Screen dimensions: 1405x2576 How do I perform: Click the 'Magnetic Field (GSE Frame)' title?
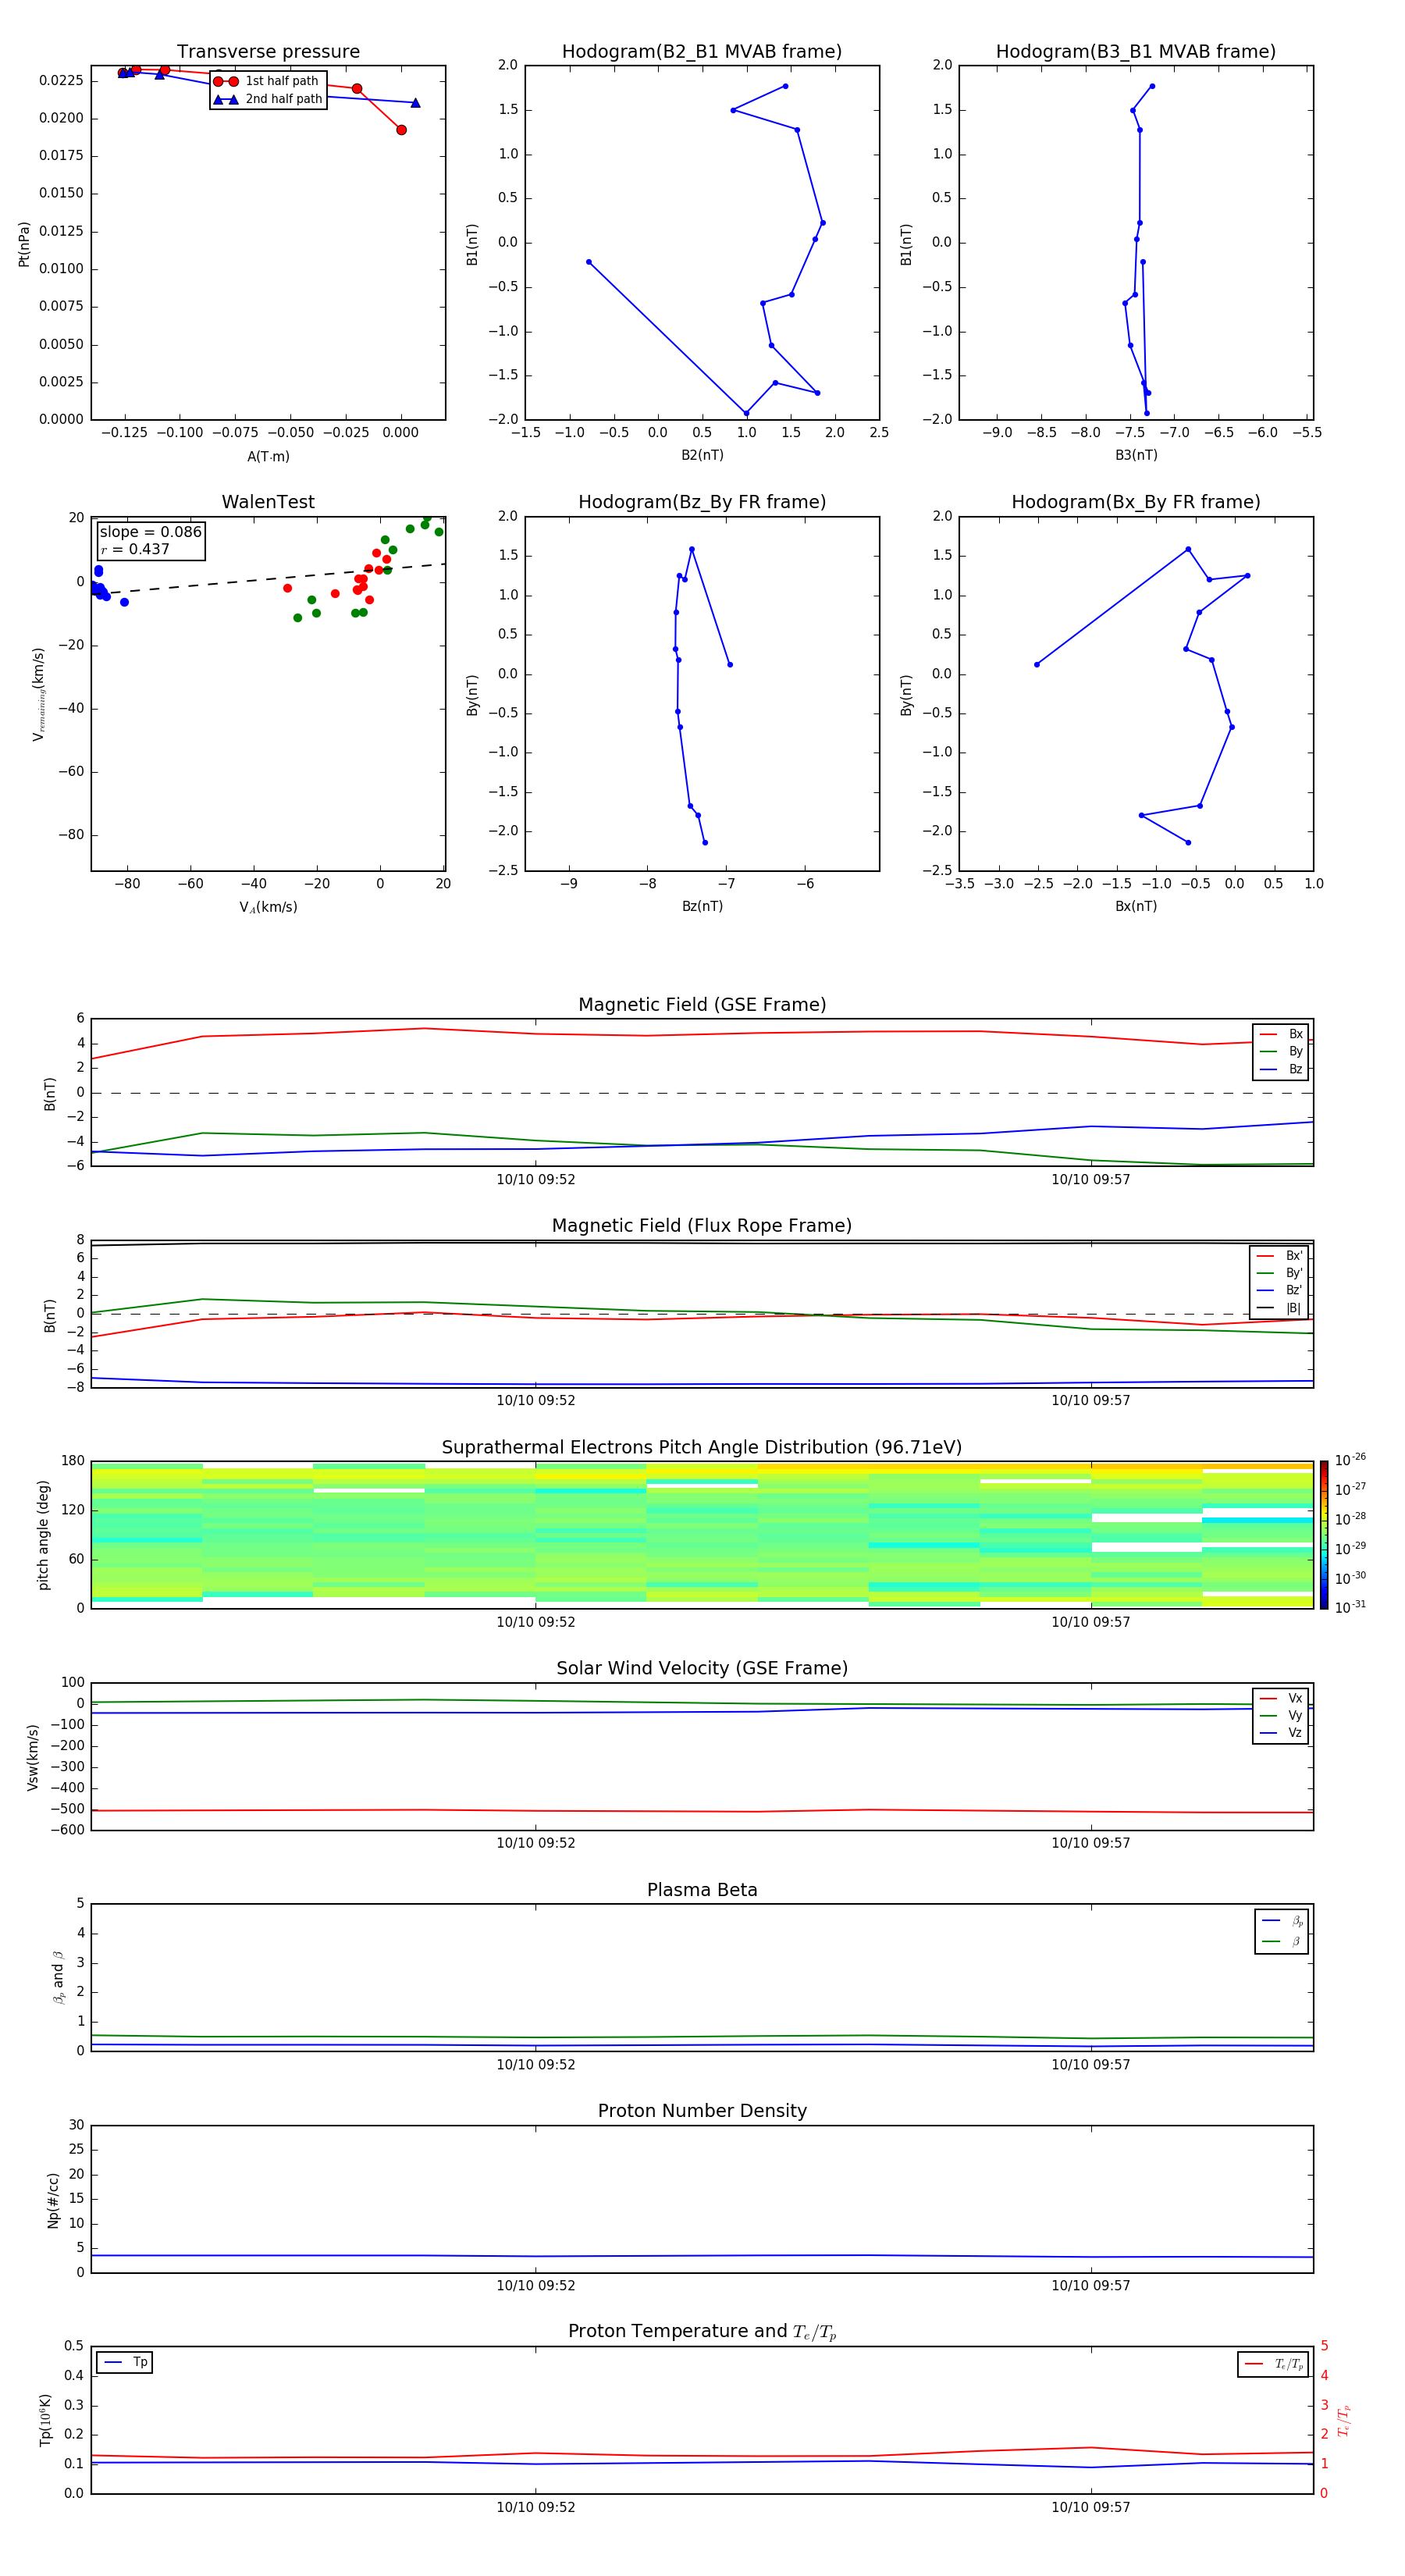click(x=702, y=1005)
